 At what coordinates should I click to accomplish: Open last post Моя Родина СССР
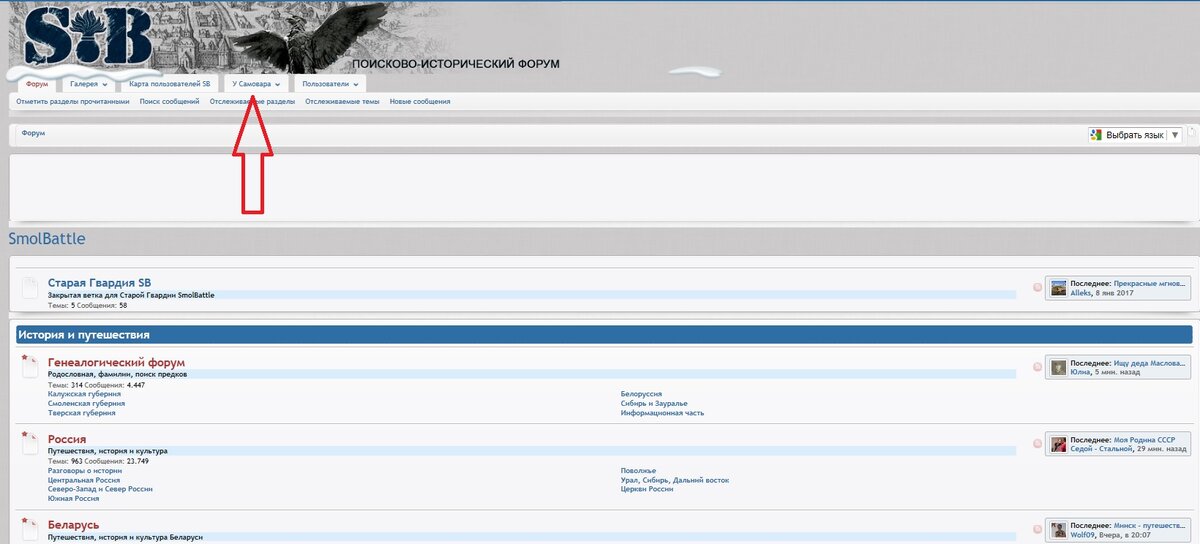(x=1144, y=440)
